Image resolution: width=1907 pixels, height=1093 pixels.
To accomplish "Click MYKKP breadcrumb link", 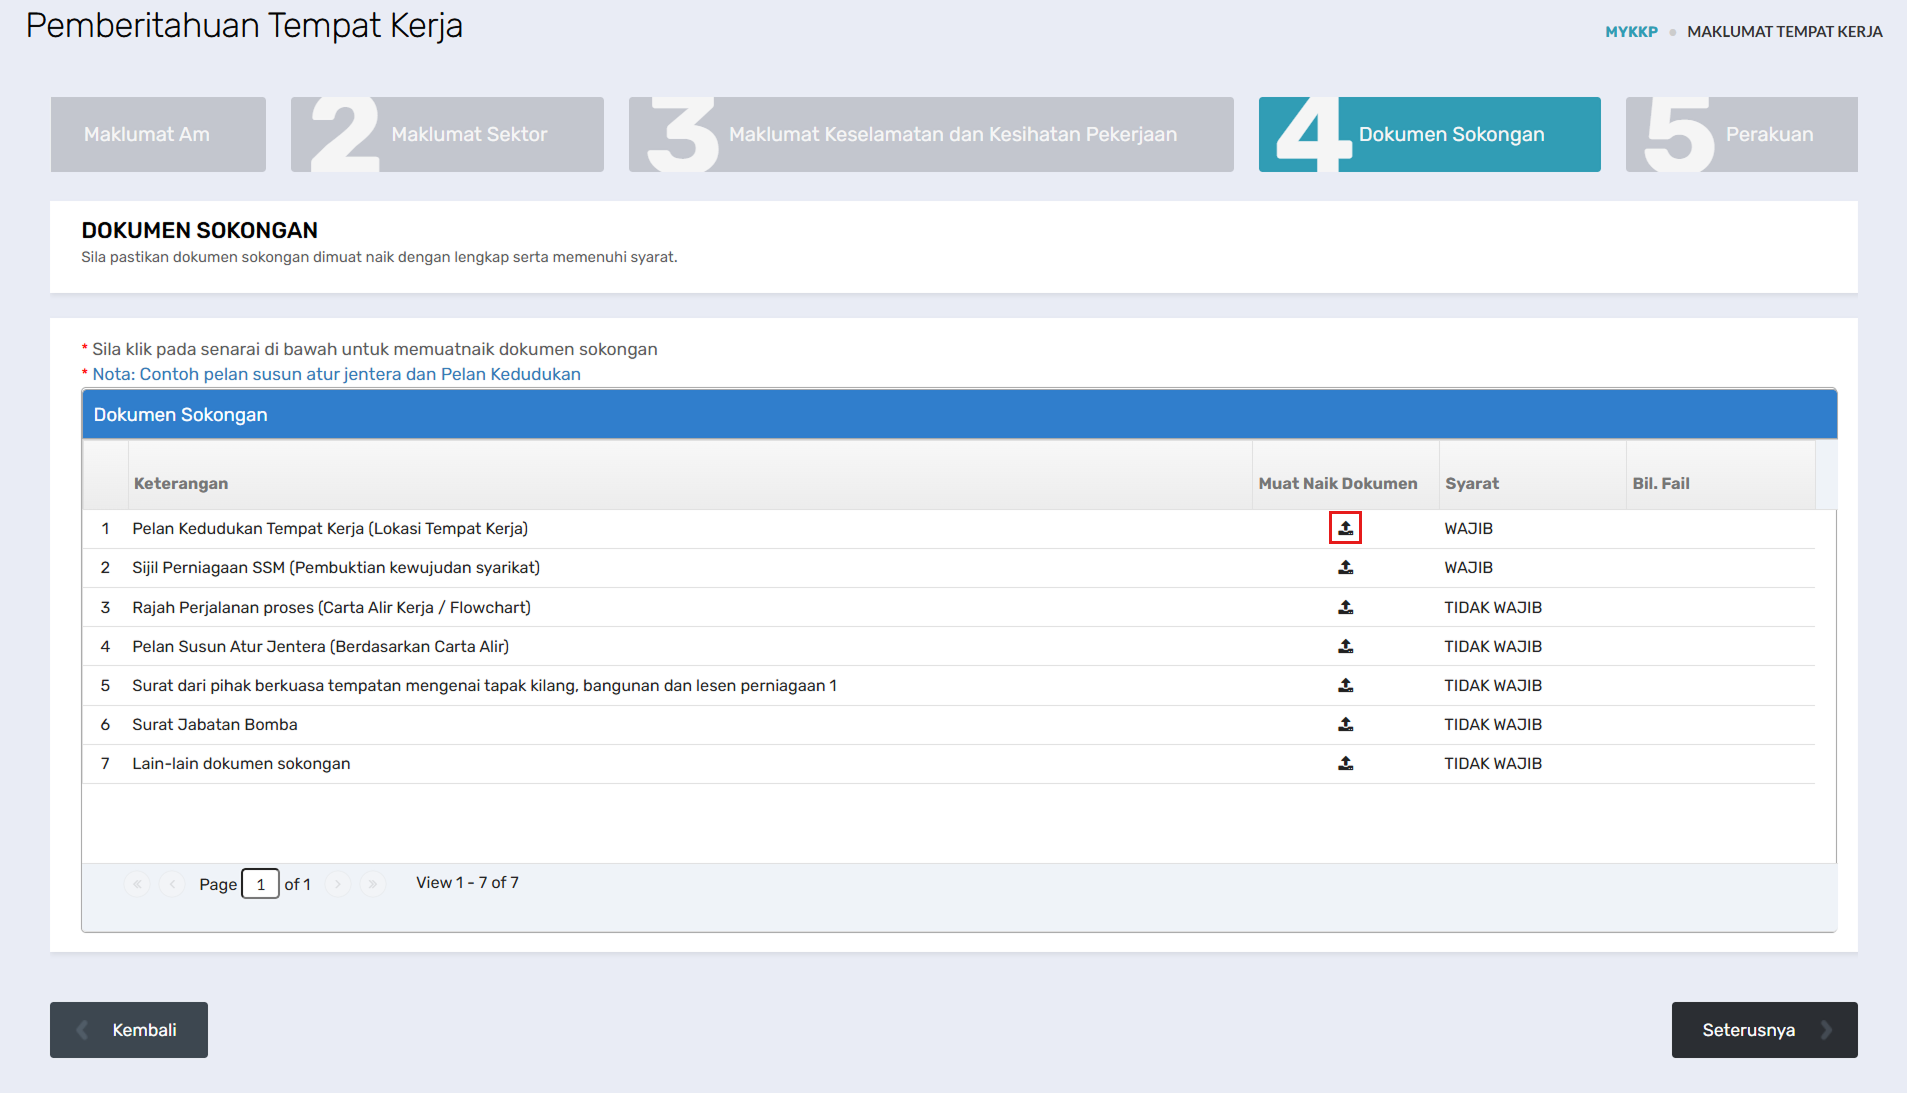I will click(x=1631, y=32).
